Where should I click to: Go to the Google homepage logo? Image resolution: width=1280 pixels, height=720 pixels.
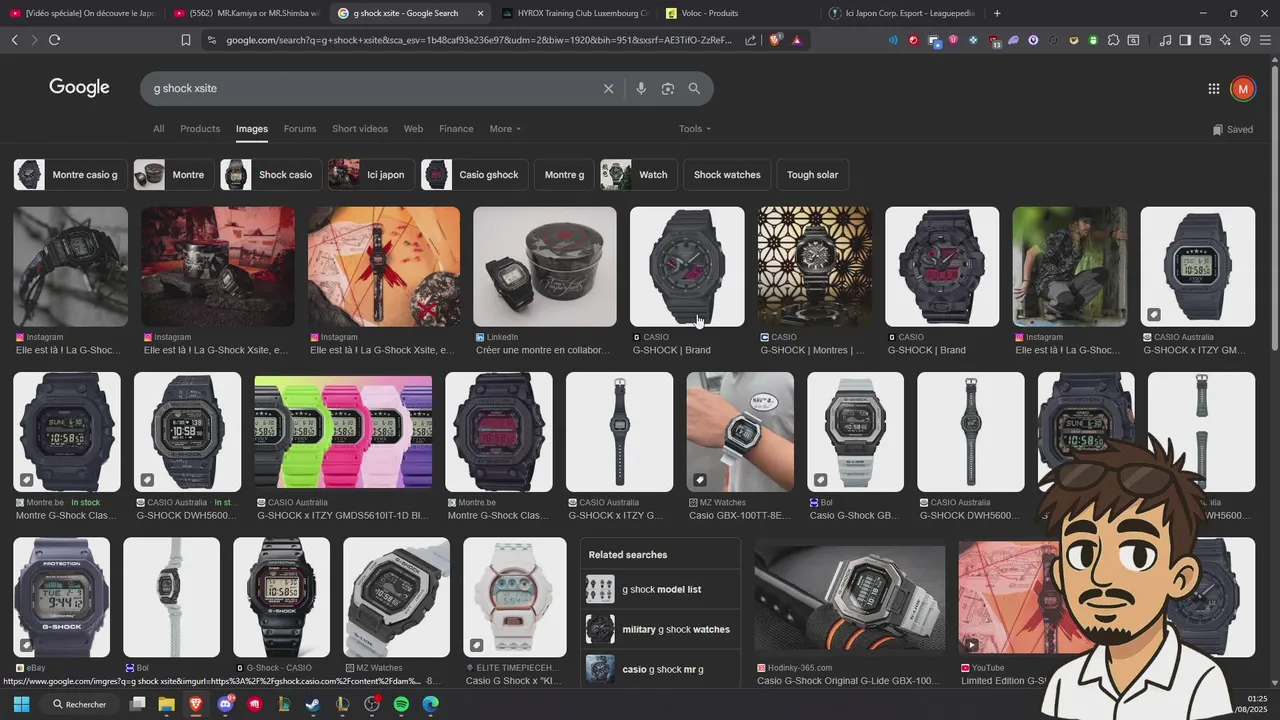click(x=79, y=88)
